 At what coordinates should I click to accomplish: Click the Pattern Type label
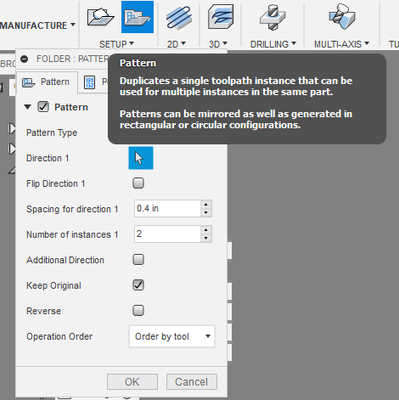click(52, 133)
